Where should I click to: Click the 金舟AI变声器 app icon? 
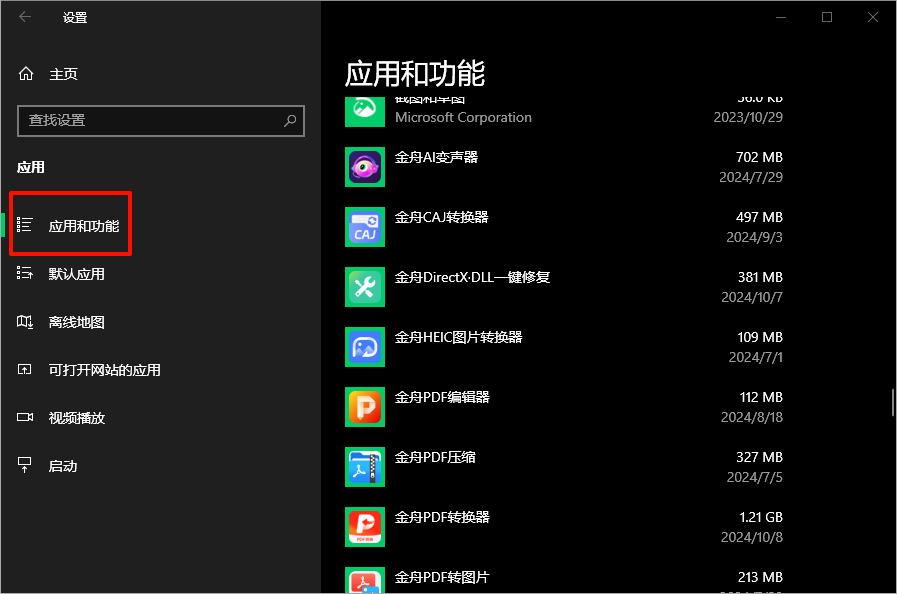365,167
